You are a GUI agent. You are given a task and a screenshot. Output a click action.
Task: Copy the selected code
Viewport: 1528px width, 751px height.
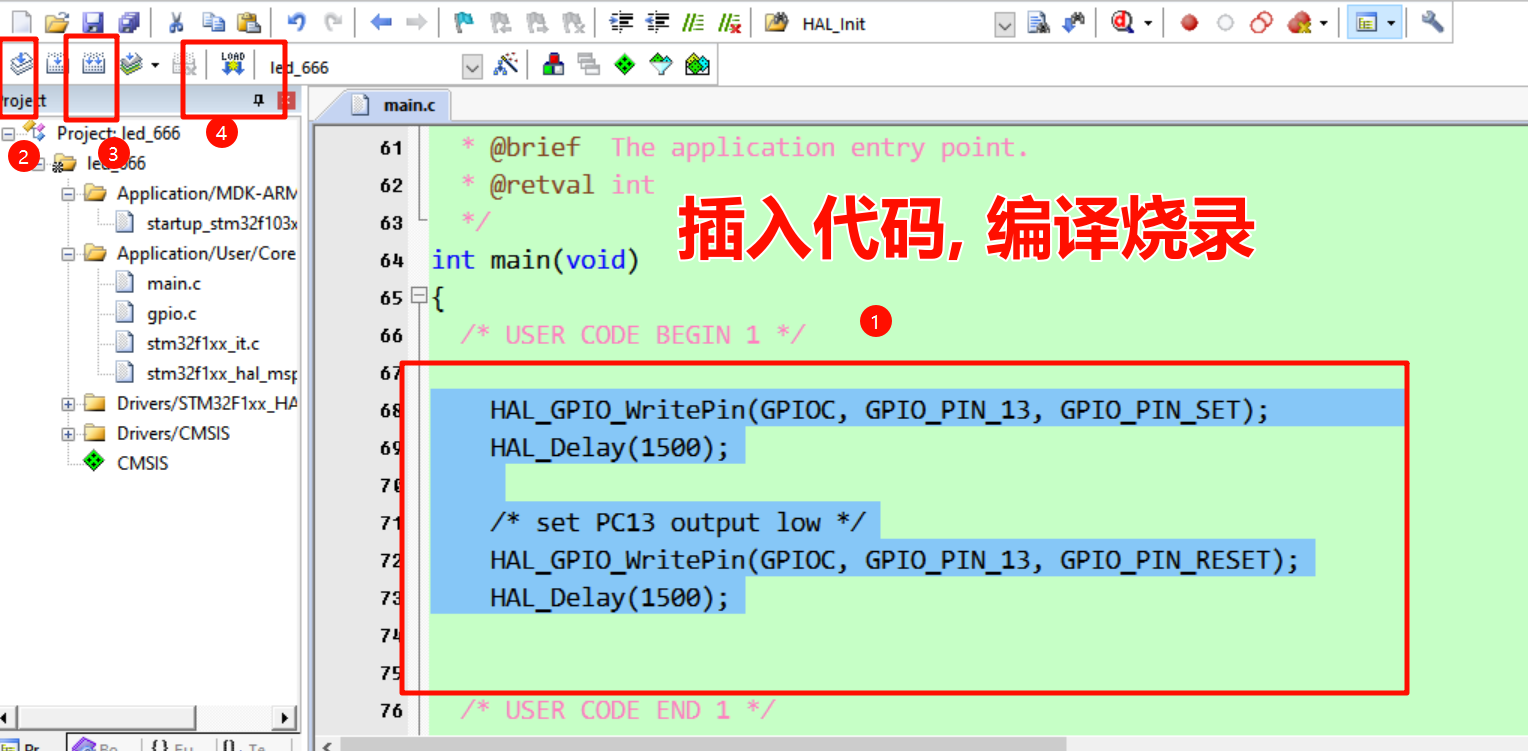point(213,23)
